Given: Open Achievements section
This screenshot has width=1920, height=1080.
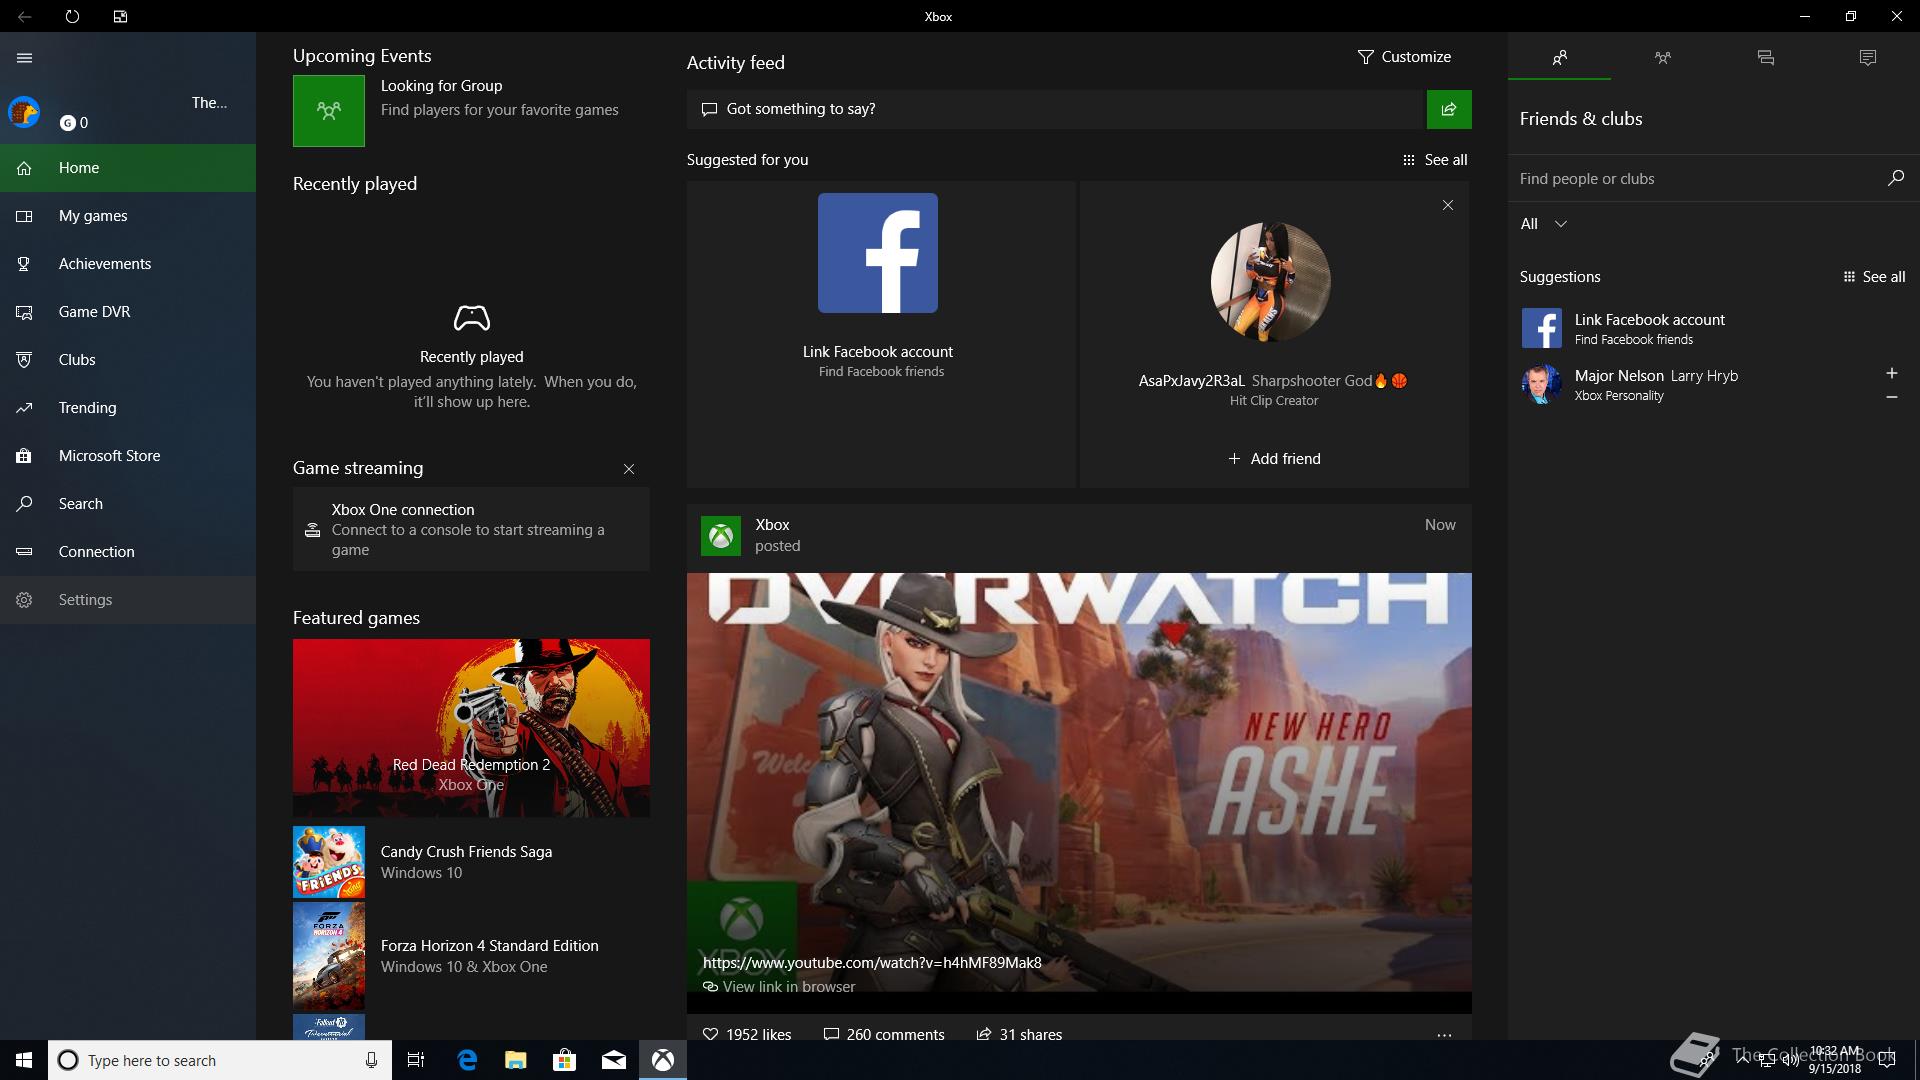Looking at the screenshot, I should [x=128, y=264].
